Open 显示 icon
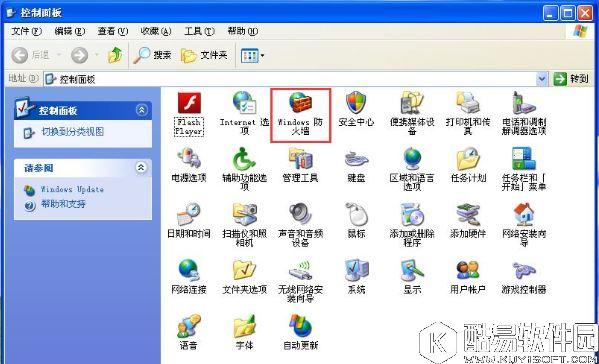599x364 pixels. point(412,270)
